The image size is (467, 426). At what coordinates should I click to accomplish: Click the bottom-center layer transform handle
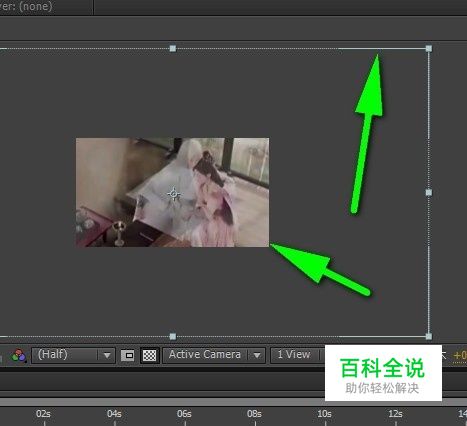pos(173,336)
